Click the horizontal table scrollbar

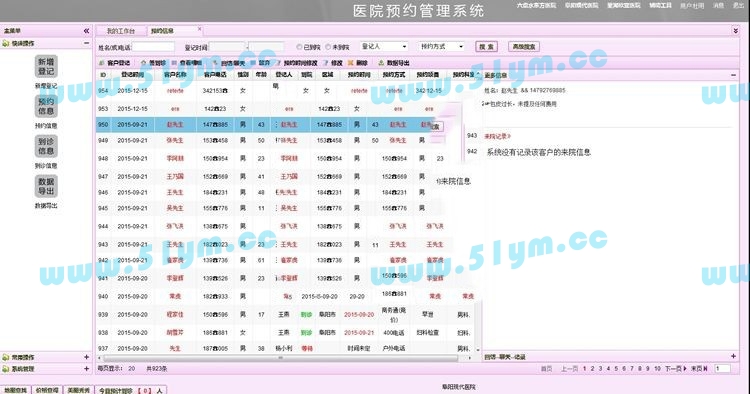click(281, 358)
